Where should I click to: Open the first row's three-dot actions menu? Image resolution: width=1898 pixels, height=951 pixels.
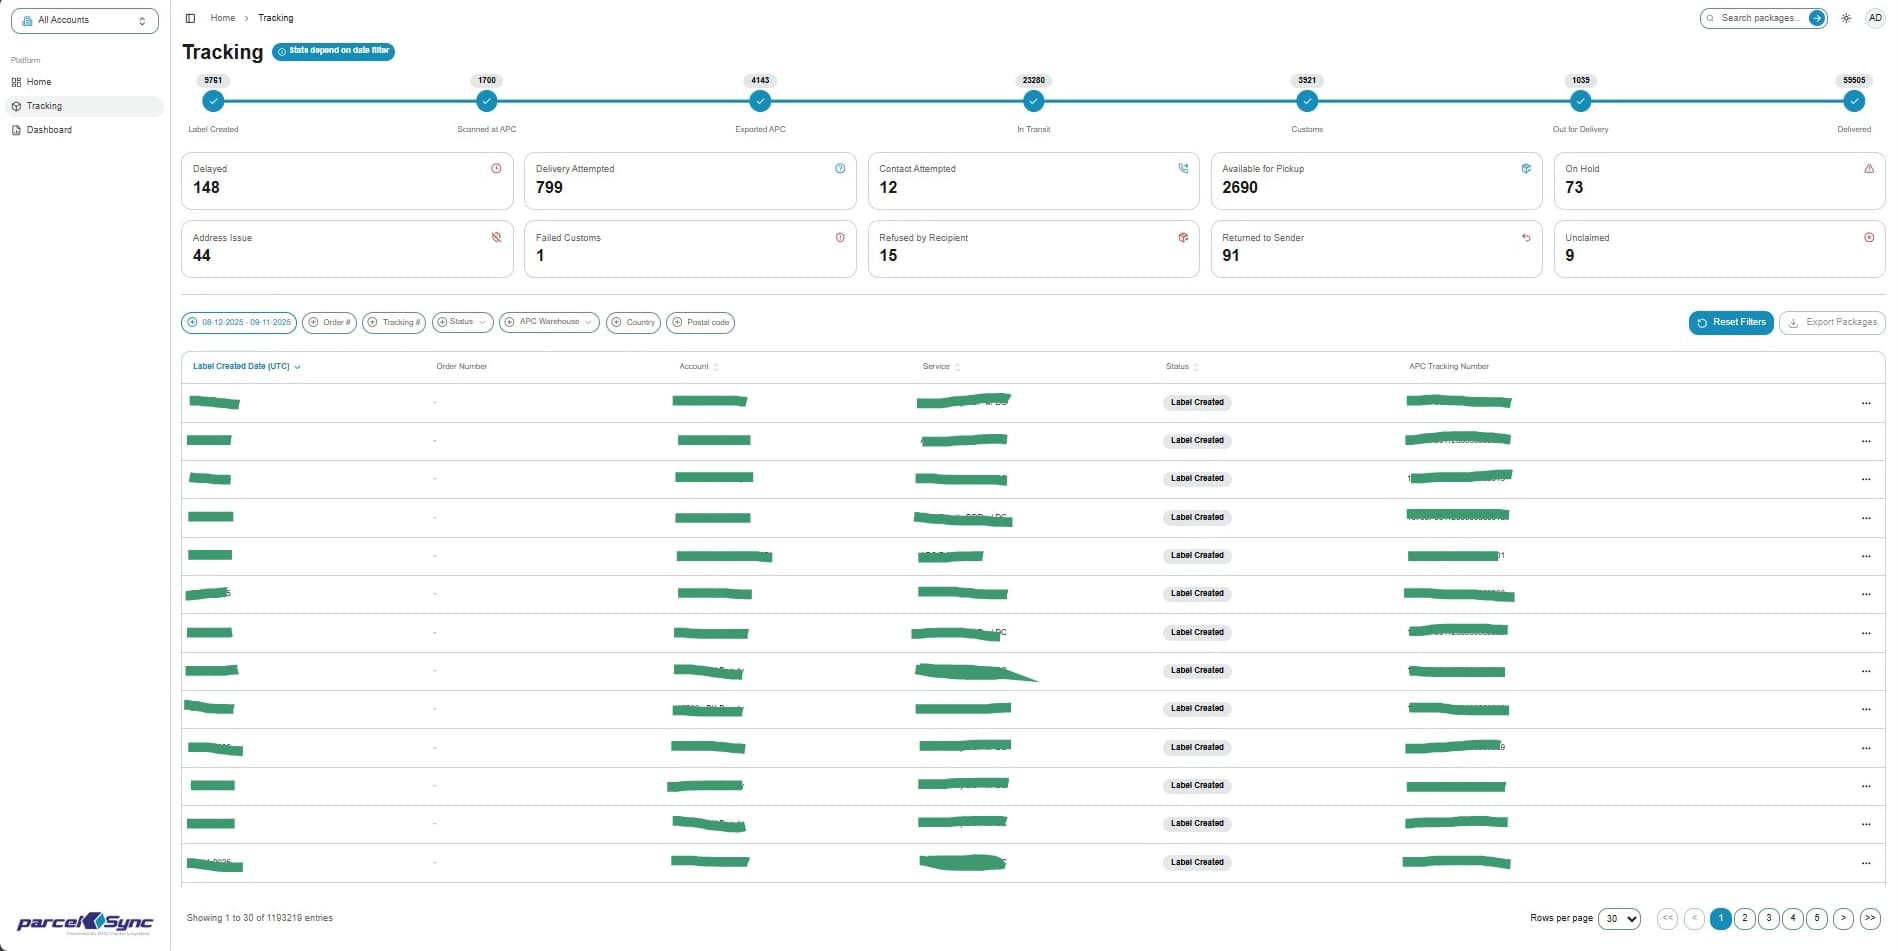1866,403
